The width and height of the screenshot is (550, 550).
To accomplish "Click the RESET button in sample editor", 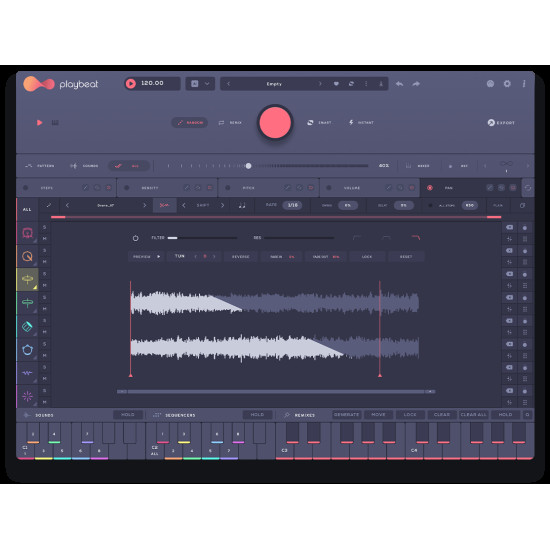I will tap(406, 257).
